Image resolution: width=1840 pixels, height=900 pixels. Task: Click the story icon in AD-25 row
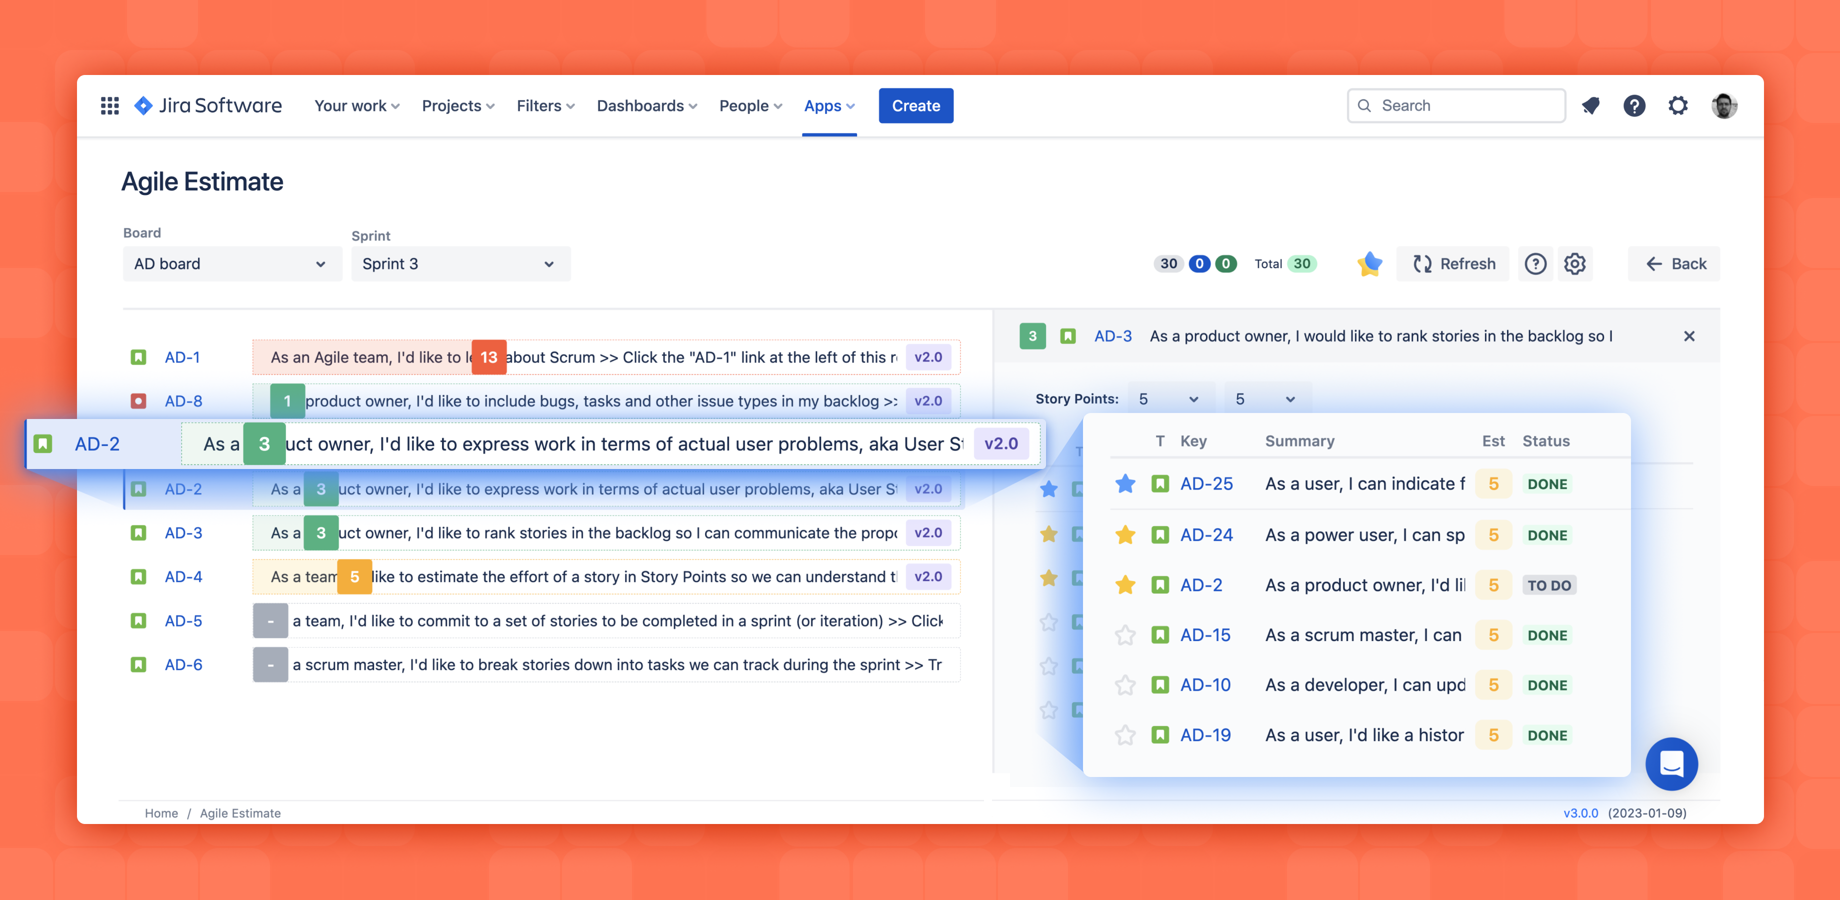[x=1160, y=484]
